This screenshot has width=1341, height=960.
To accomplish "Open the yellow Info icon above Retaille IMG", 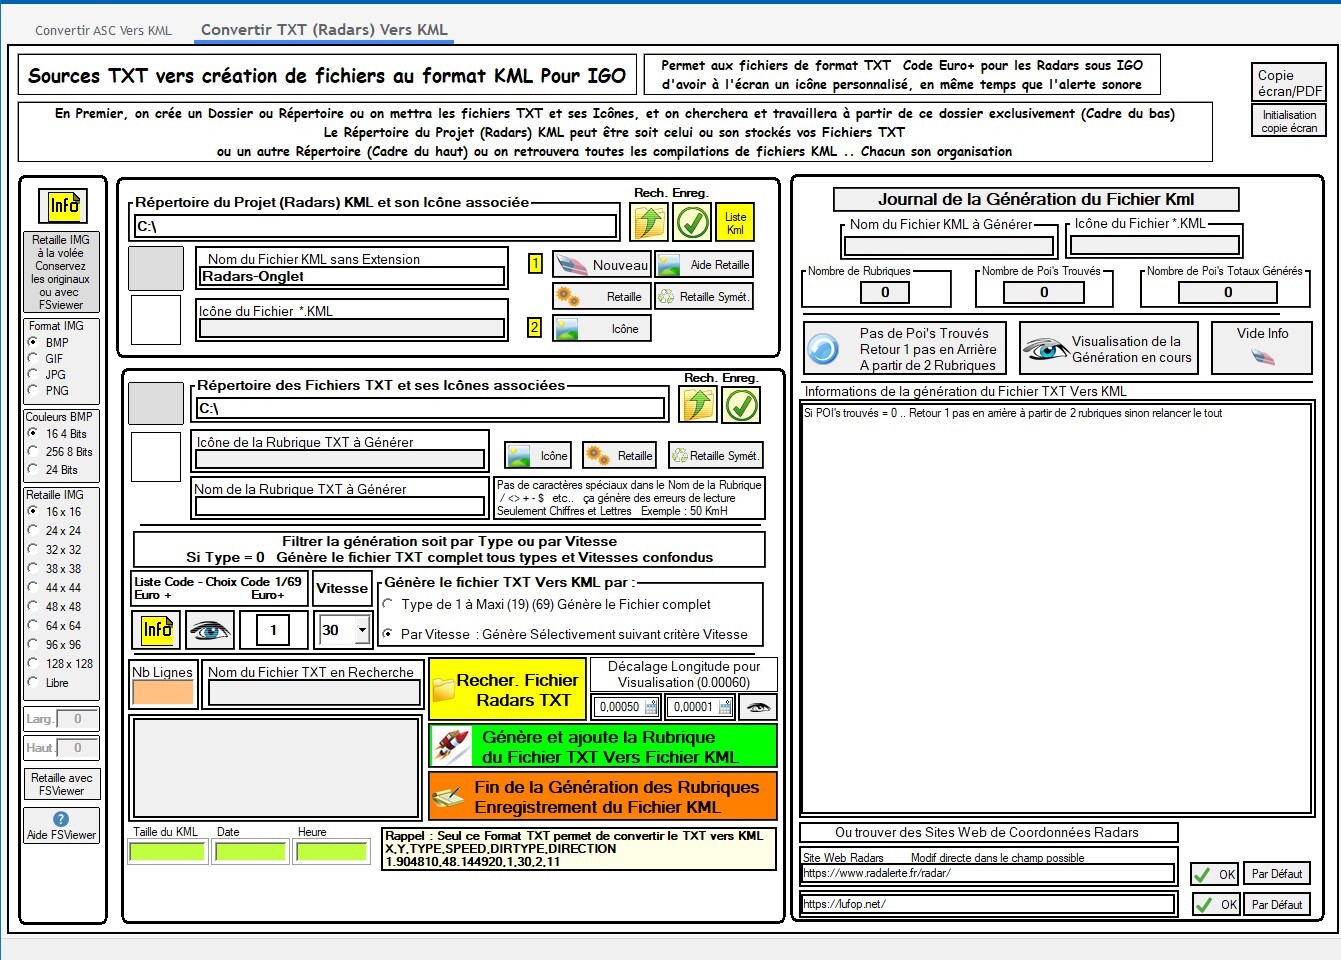I will pyautogui.click(x=63, y=205).
